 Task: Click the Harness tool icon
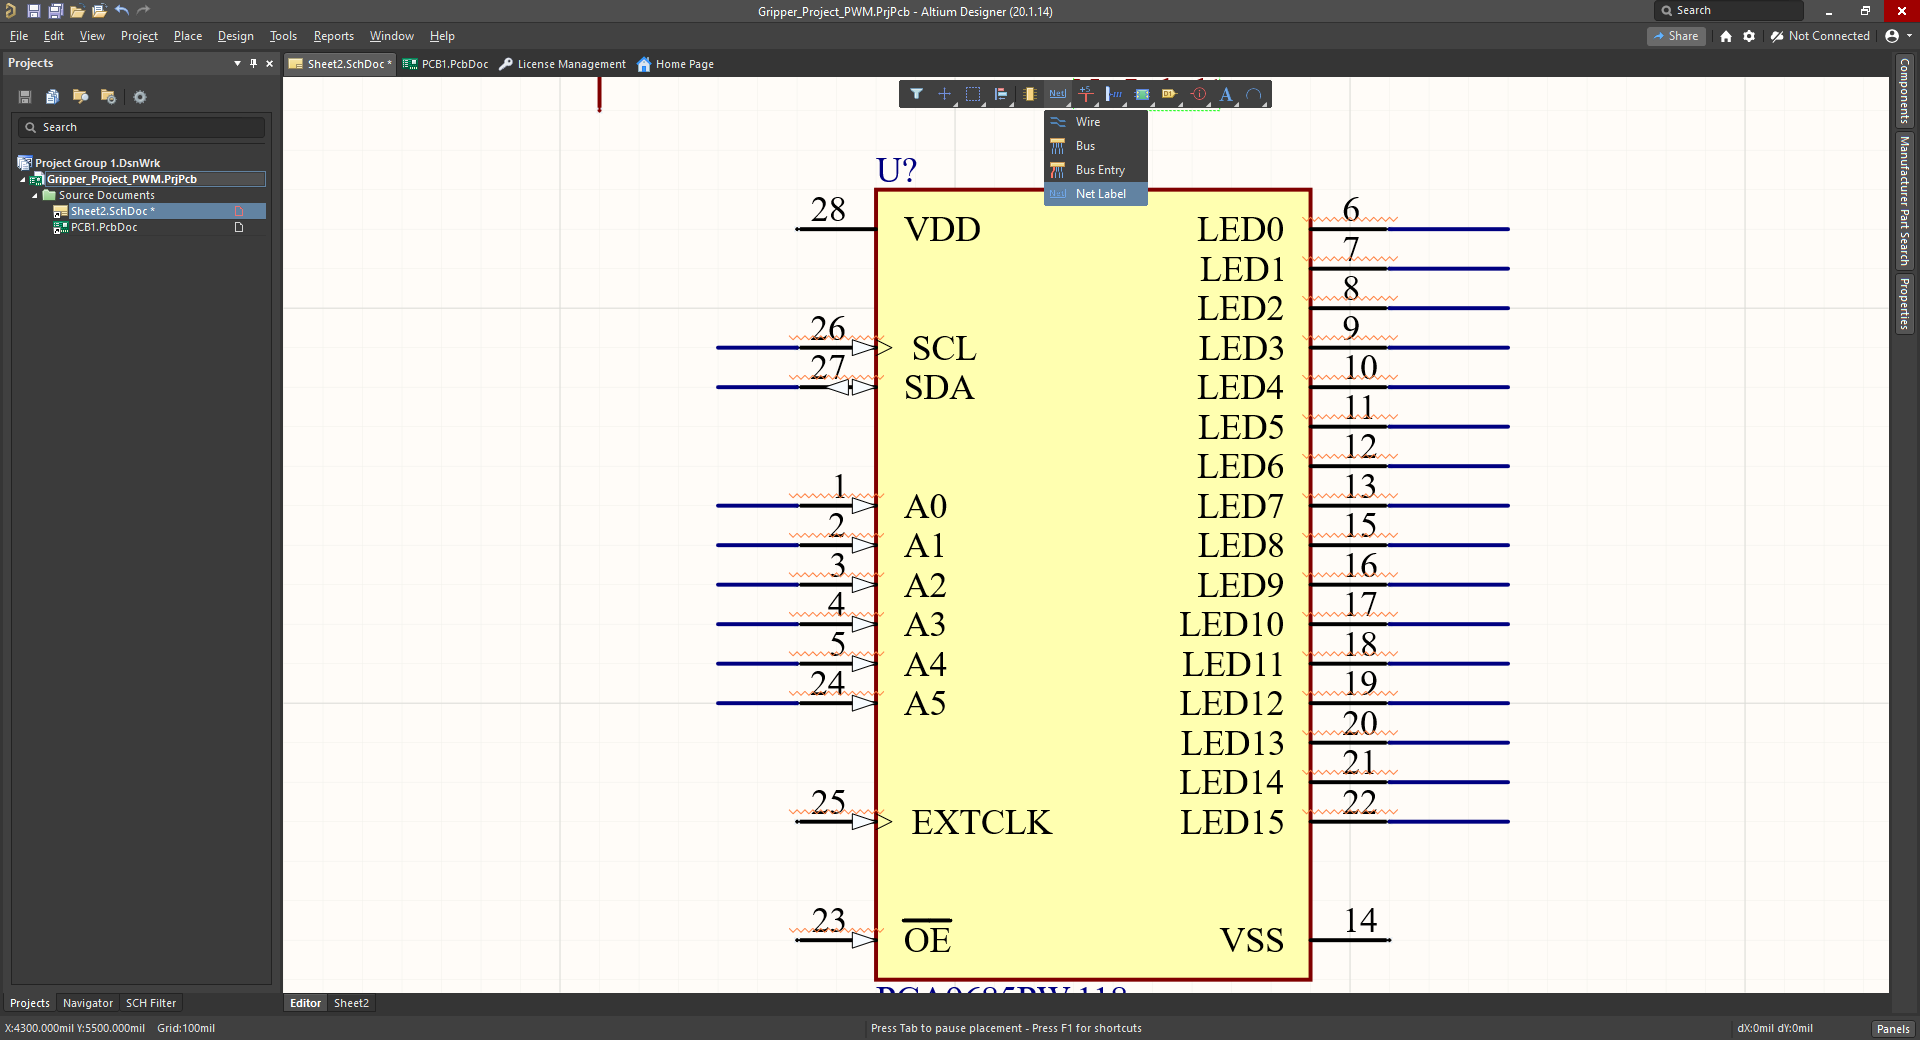[1113, 94]
